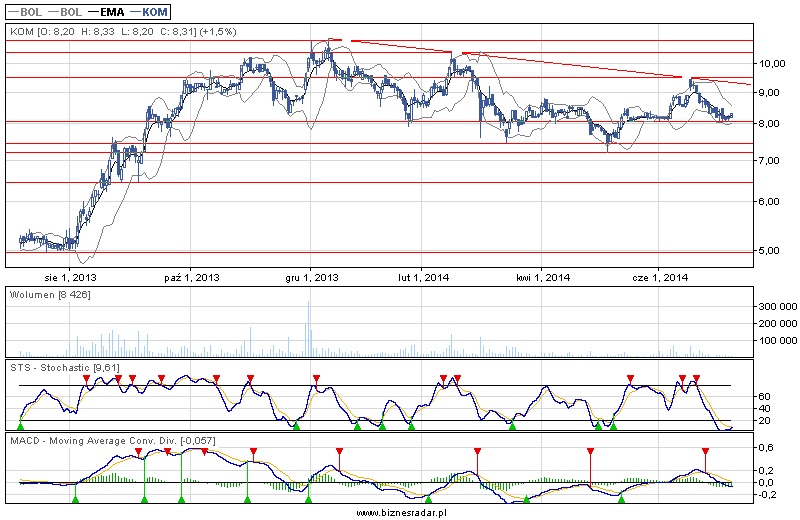The image size is (800, 520).
Task: Click the cze 1, 2014 date label
Action: [660, 278]
